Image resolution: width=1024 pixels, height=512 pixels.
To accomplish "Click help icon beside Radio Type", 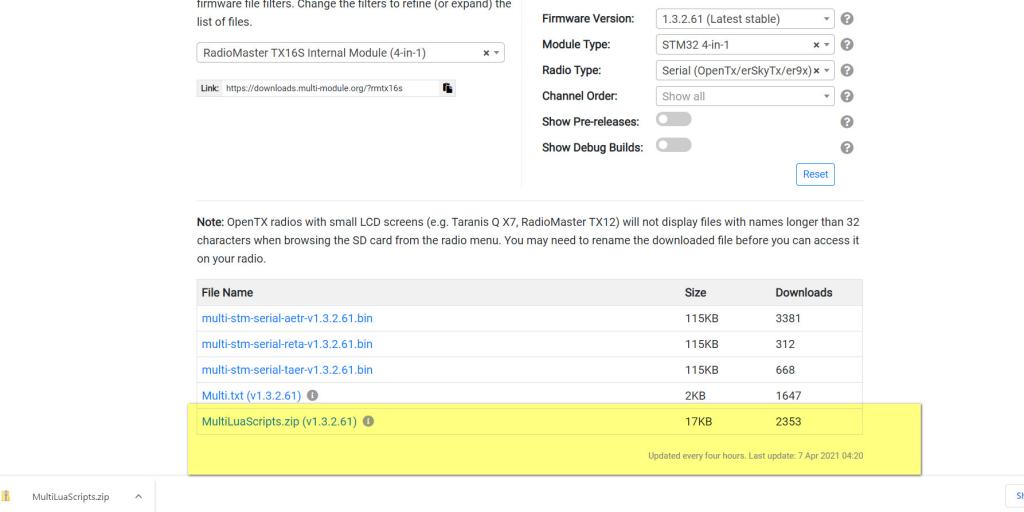I will point(847,71).
